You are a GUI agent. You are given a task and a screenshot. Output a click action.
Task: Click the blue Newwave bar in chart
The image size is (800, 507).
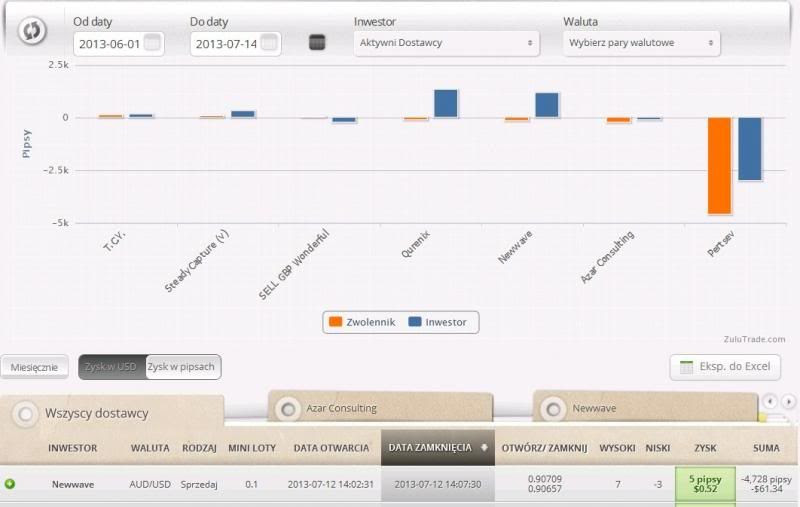547,106
